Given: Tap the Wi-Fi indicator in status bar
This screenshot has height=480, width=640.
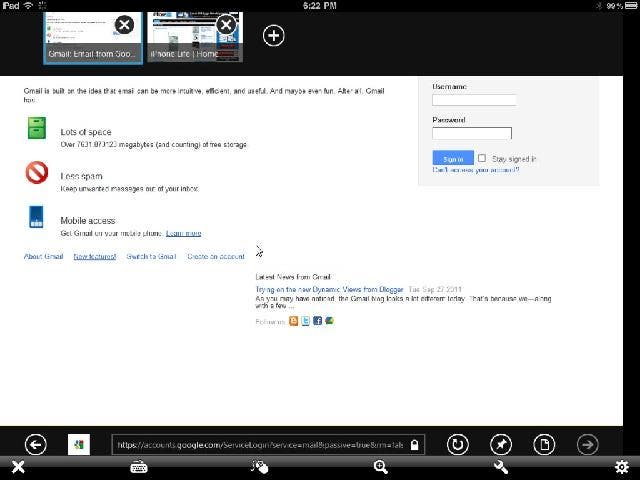Looking at the screenshot, I should [x=28, y=6].
